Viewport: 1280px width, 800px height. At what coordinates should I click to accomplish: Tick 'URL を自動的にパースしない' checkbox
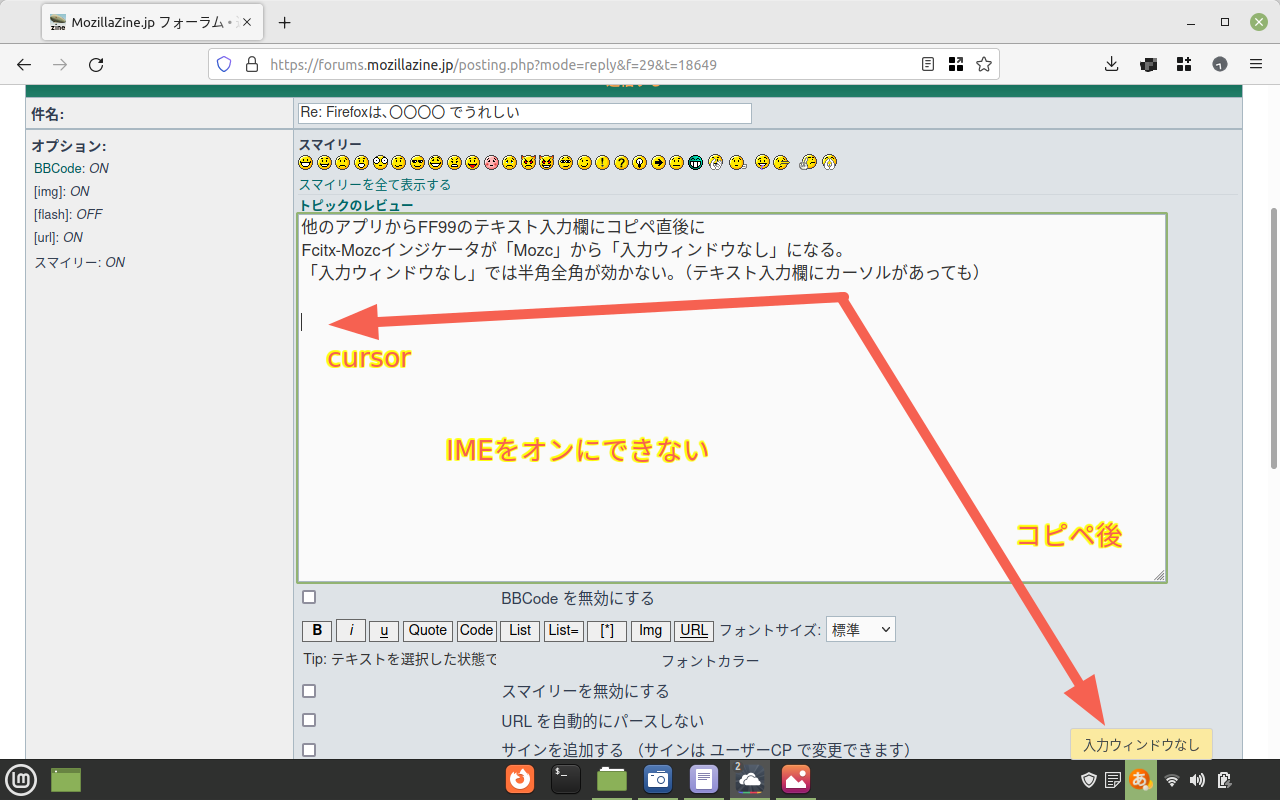coord(309,720)
